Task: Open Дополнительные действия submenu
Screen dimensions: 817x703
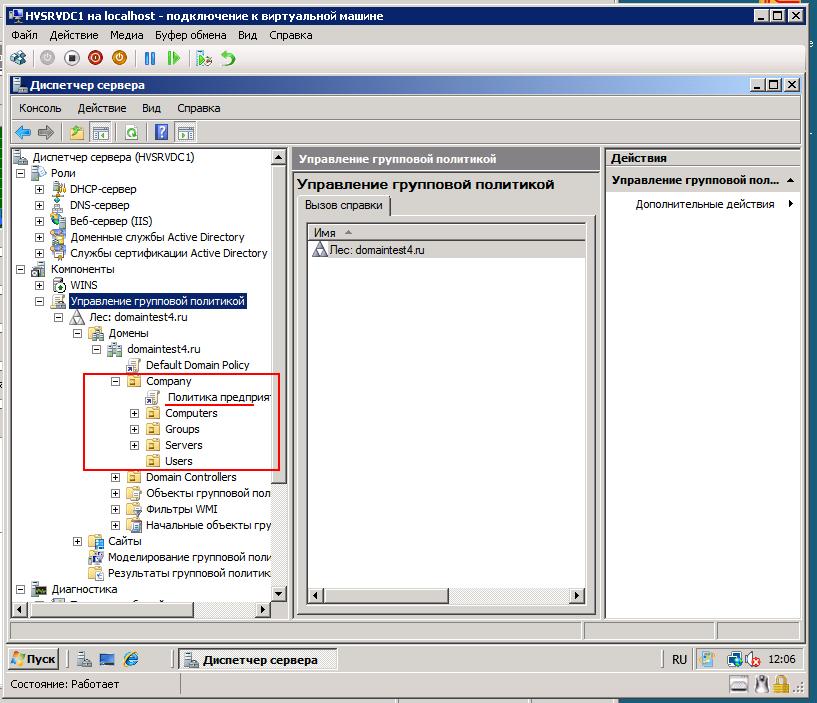Action: (704, 204)
